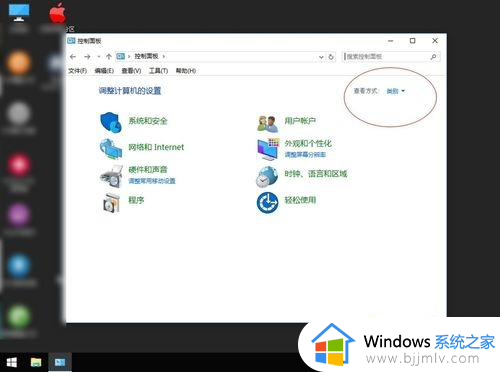The image size is (500, 372).
Task: Open the 硬件和声音 link
Action: tap(148, 169)
